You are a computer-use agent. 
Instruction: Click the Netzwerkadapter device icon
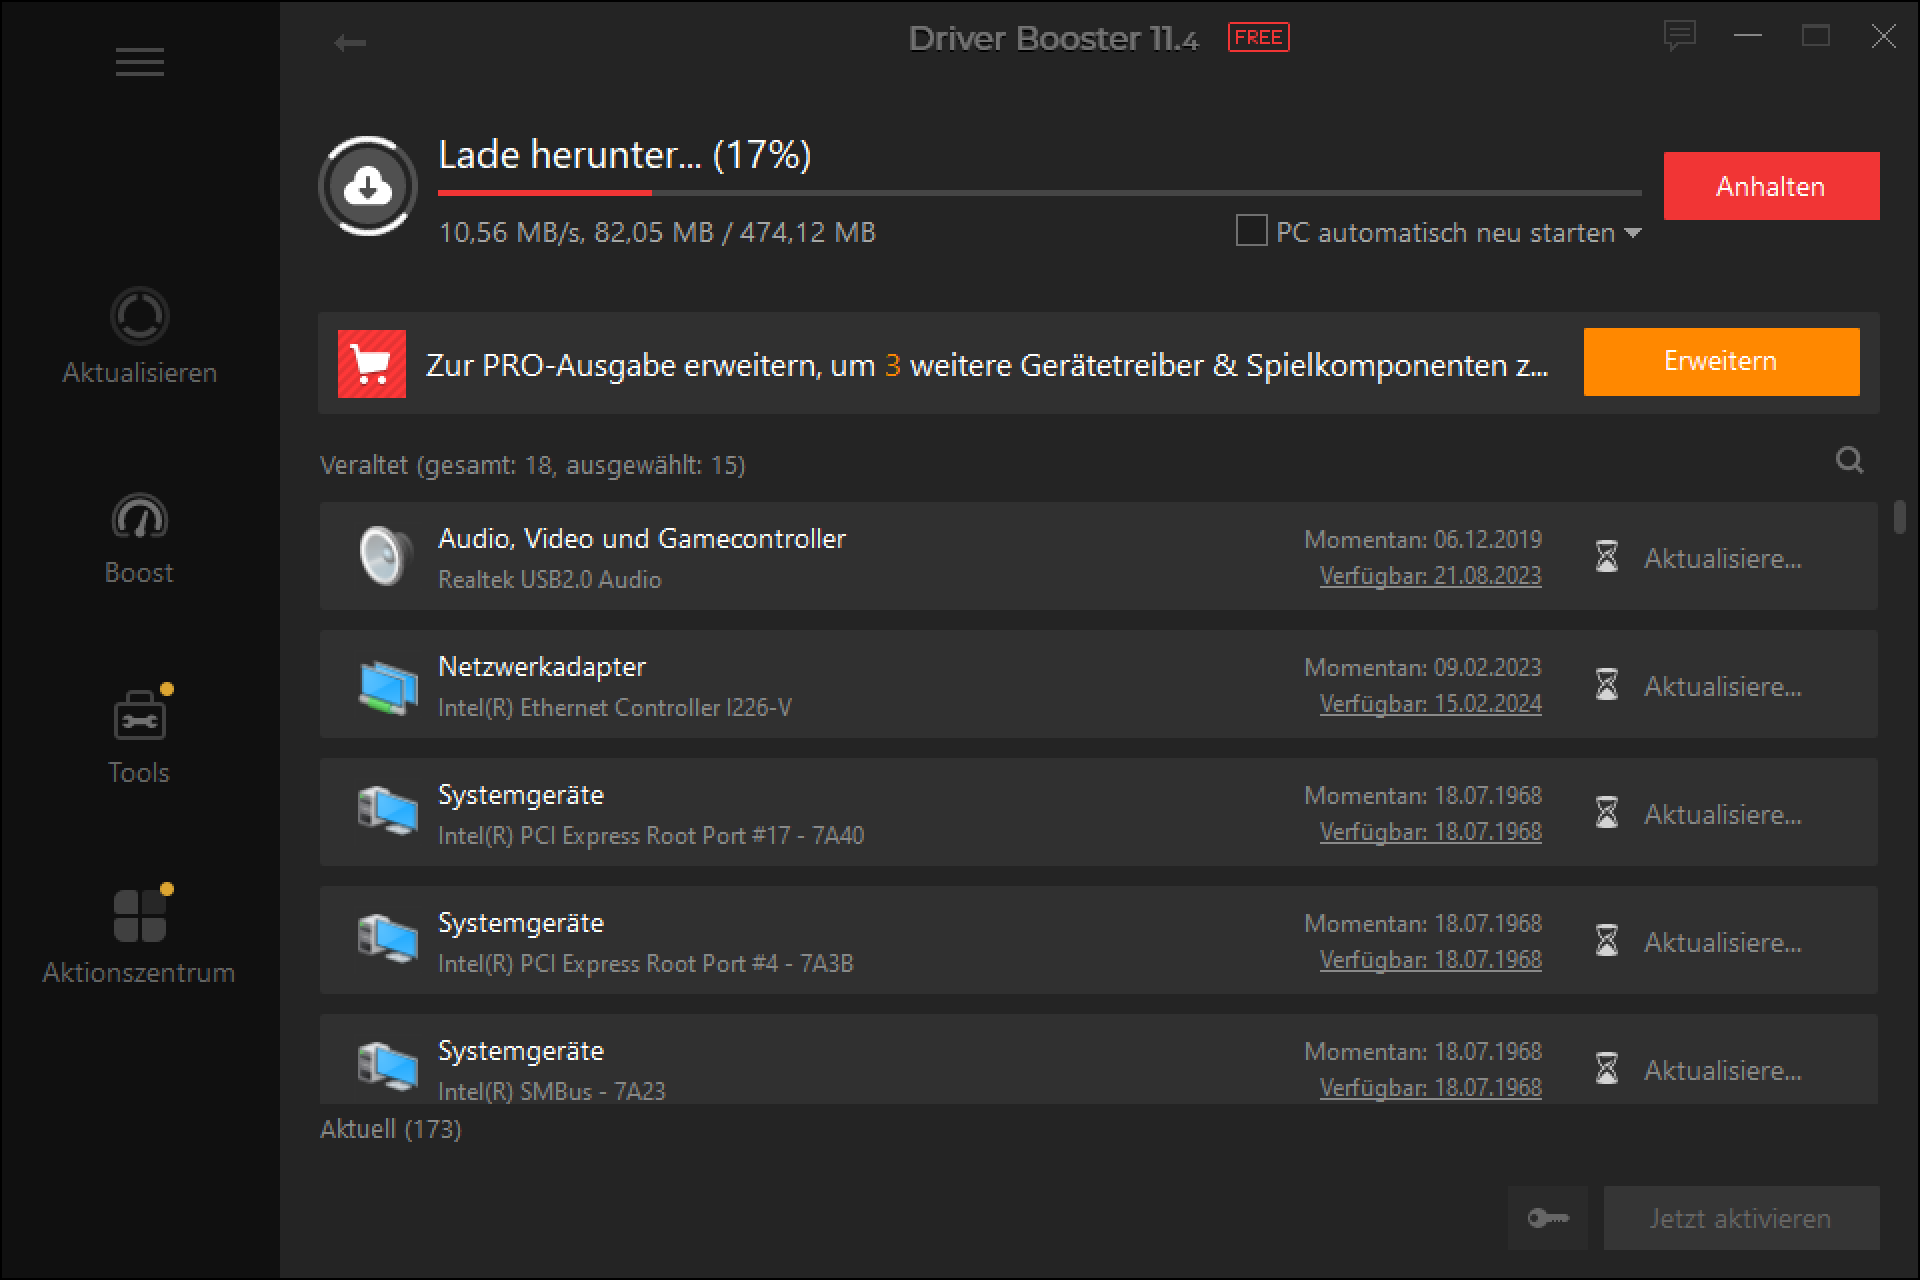[x=388, y=686]
